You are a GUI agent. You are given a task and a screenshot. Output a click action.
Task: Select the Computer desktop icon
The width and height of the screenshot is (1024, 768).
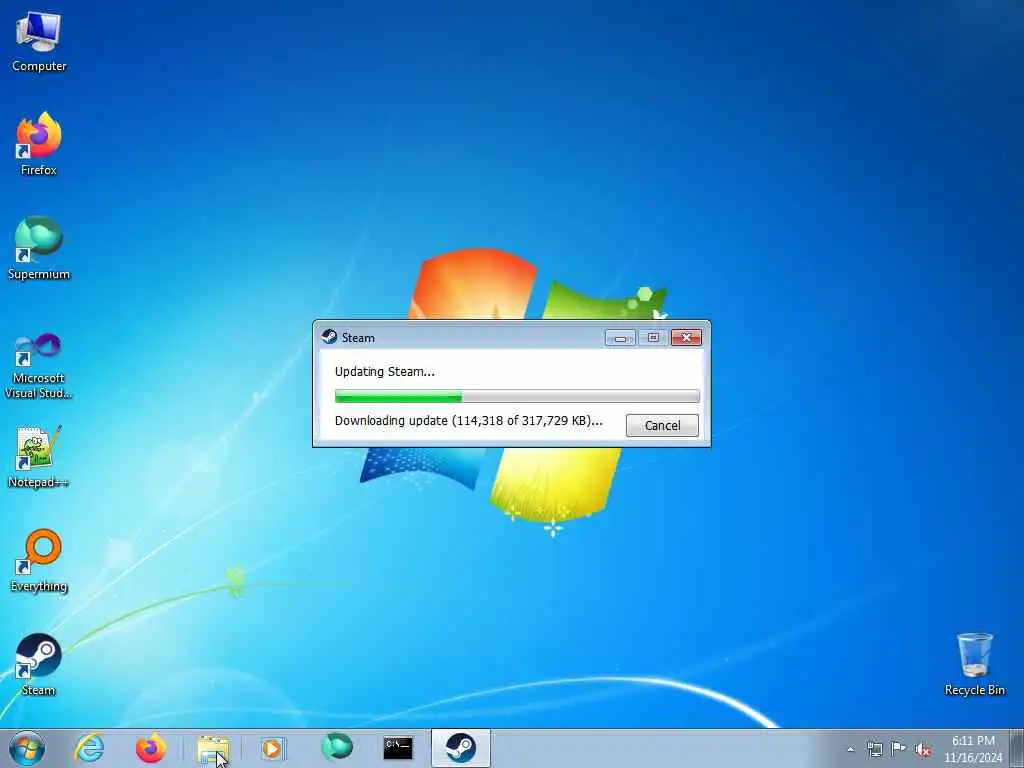[39, 42]
